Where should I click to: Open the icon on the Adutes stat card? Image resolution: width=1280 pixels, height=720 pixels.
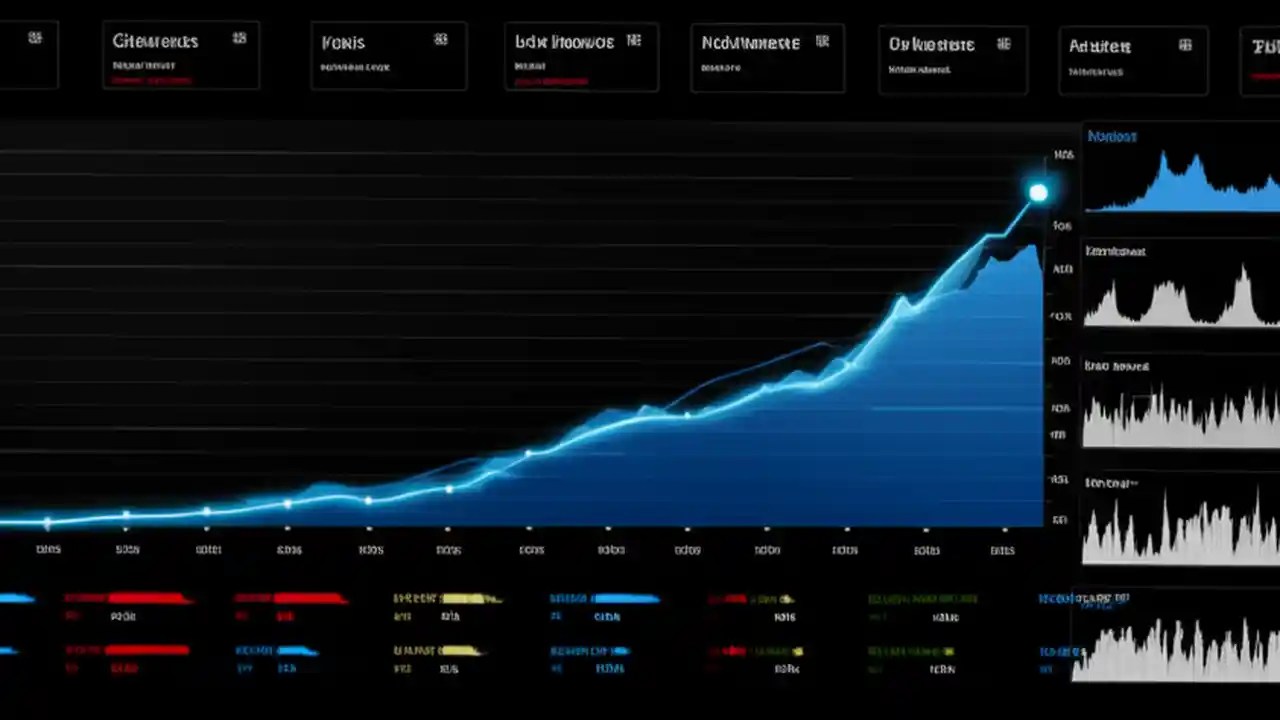[1185, 45]
